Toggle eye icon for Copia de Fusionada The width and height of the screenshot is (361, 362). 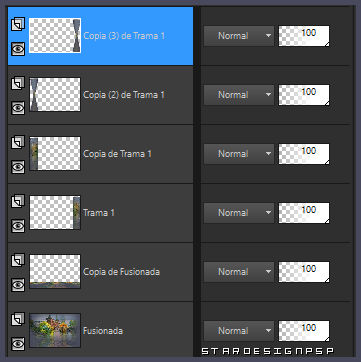click(x=18, y=285)
